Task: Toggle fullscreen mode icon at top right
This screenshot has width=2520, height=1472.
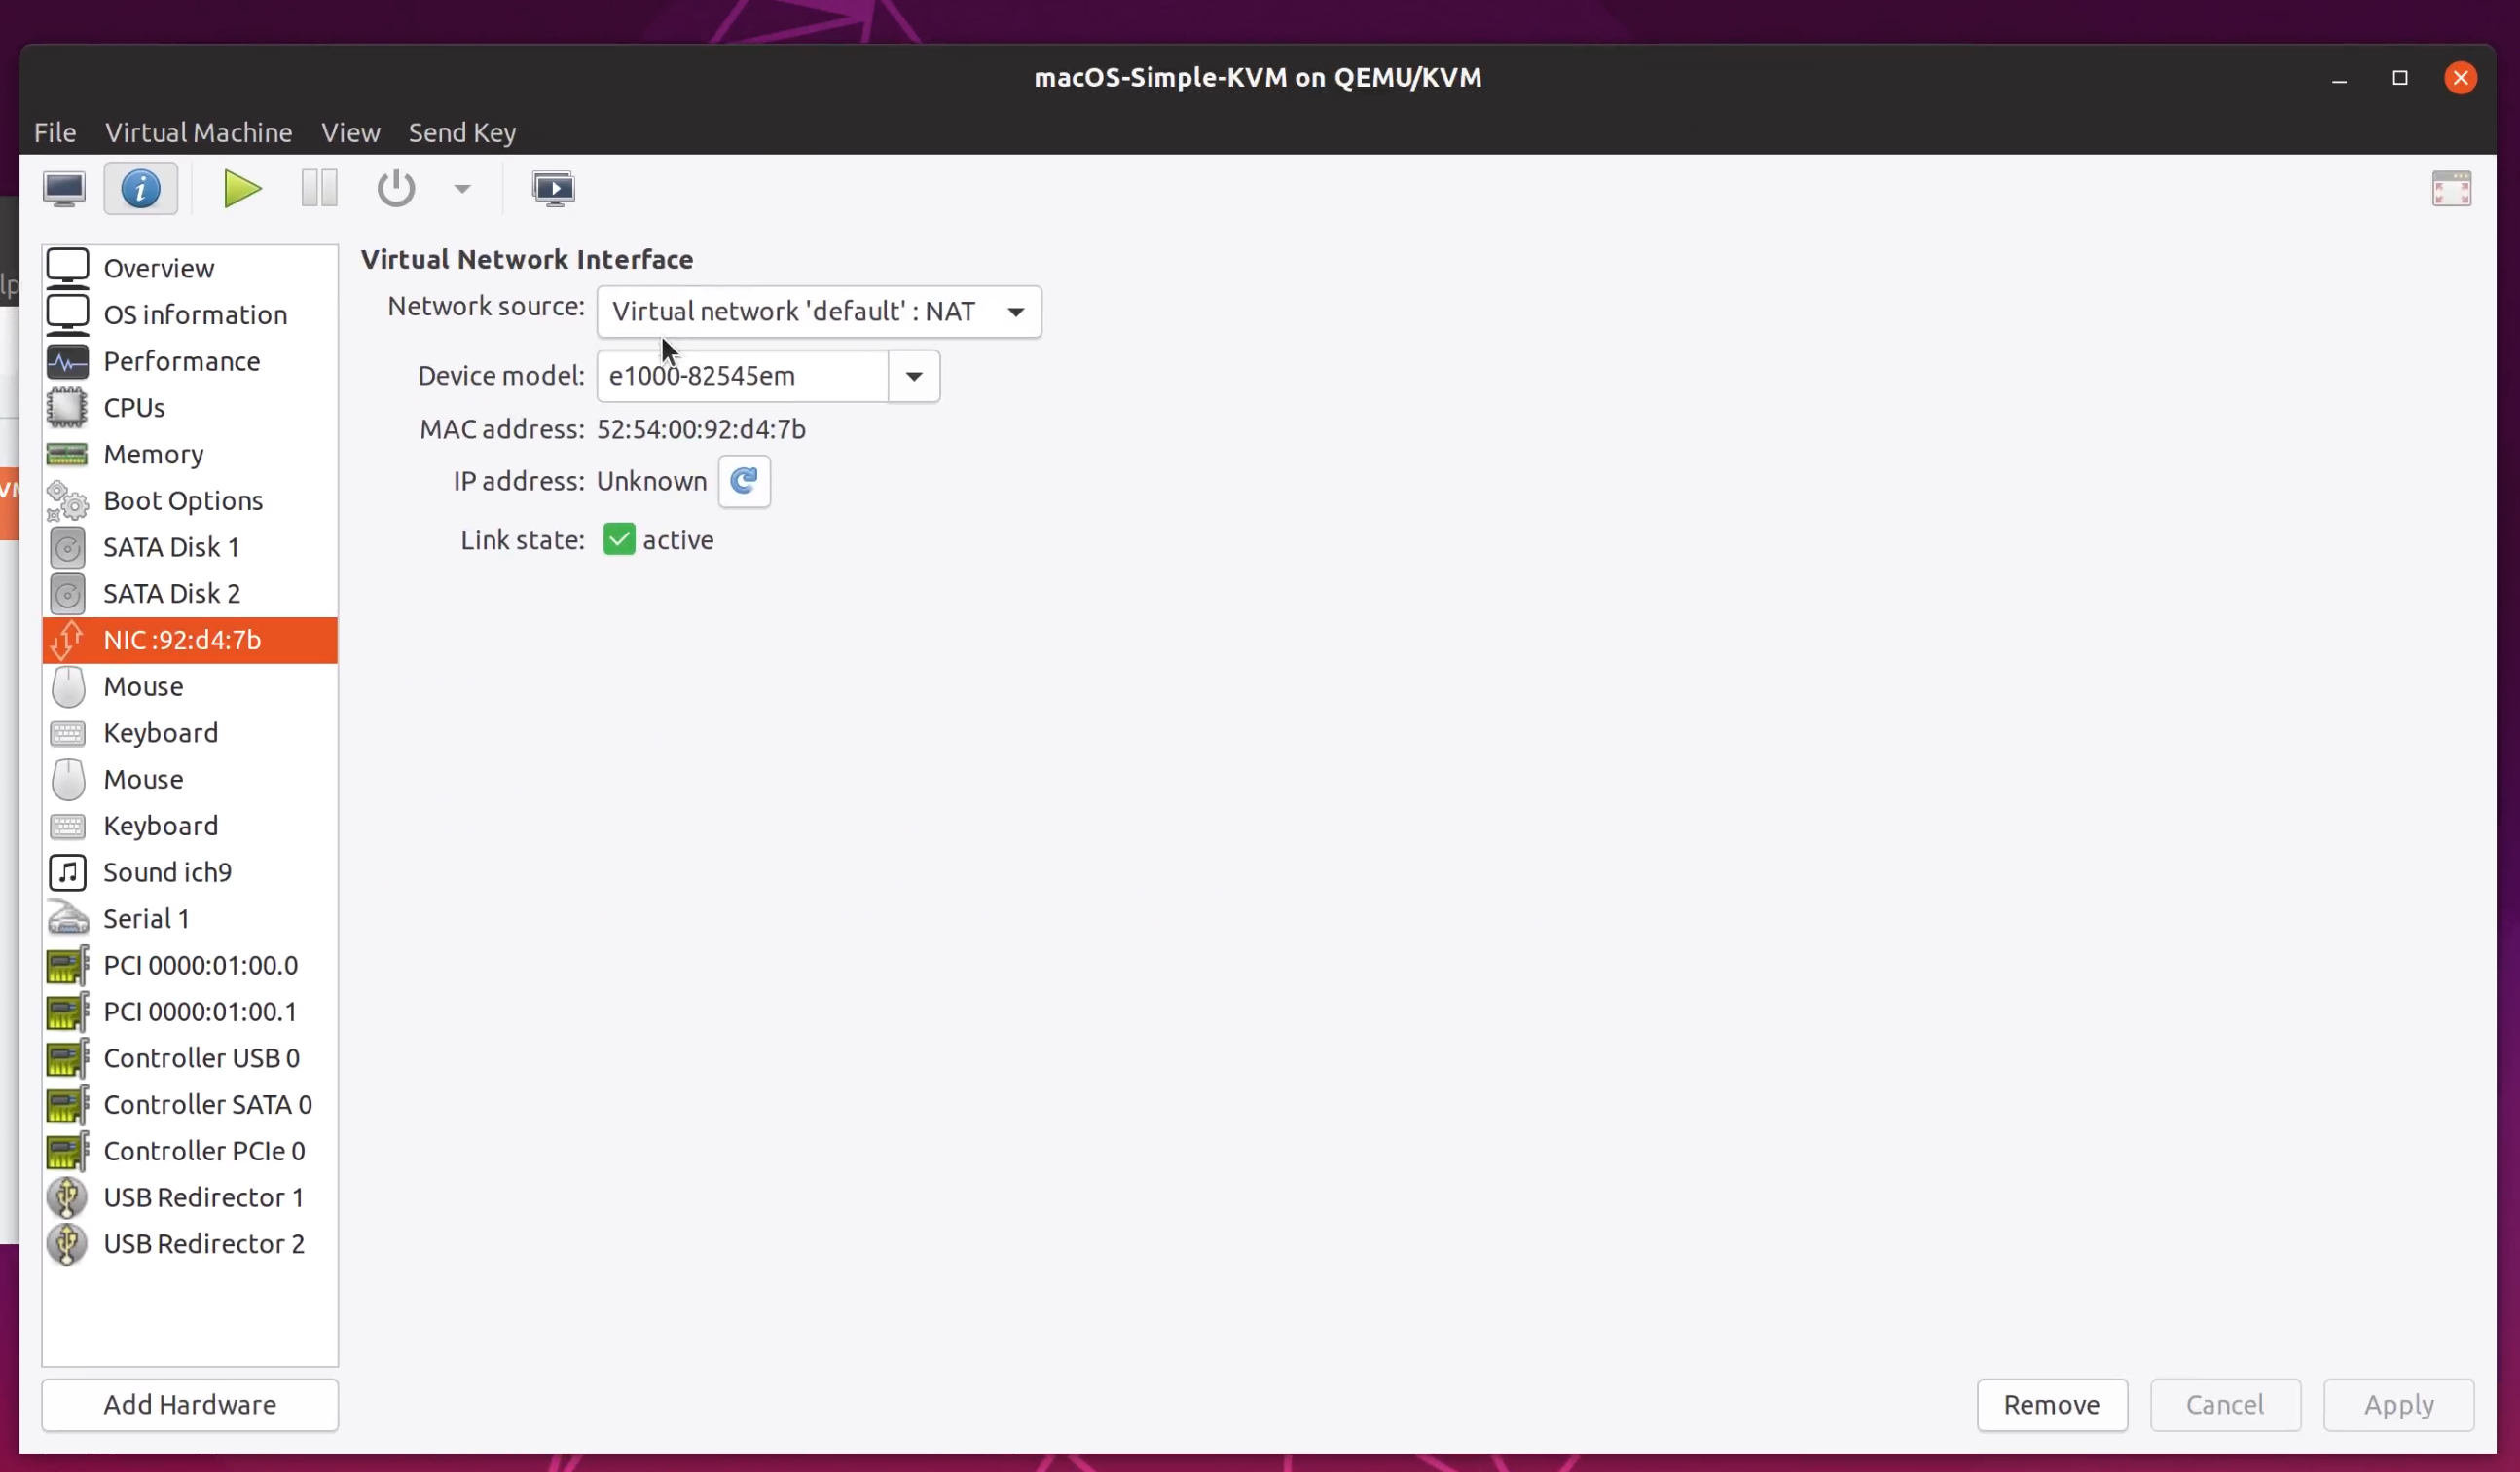Action: coord(2451,188)
